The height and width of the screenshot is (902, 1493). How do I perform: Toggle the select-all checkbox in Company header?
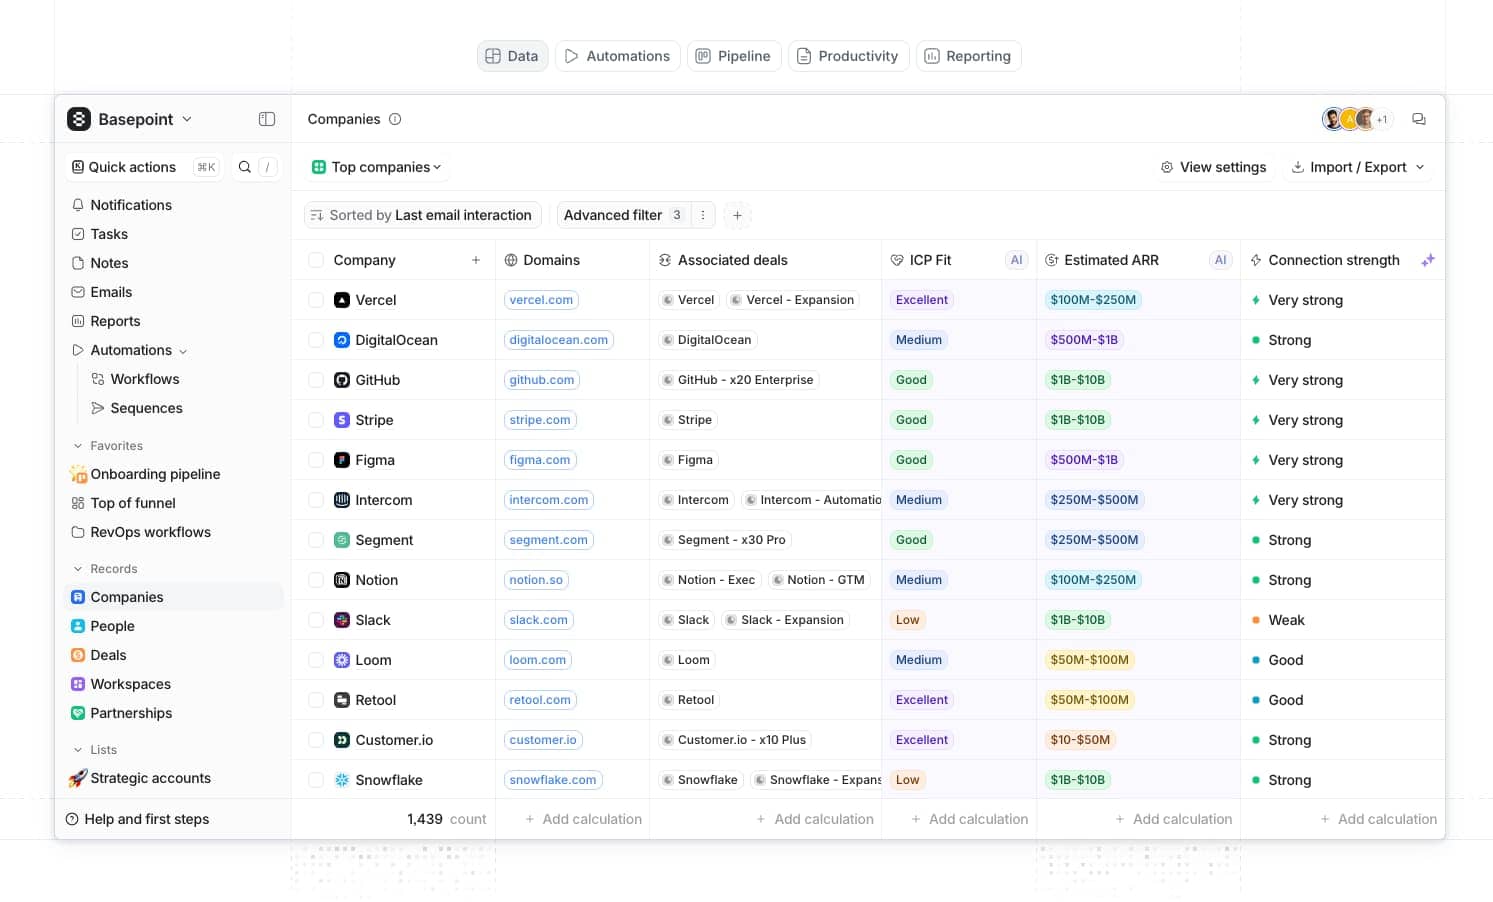tap(316, 260)
